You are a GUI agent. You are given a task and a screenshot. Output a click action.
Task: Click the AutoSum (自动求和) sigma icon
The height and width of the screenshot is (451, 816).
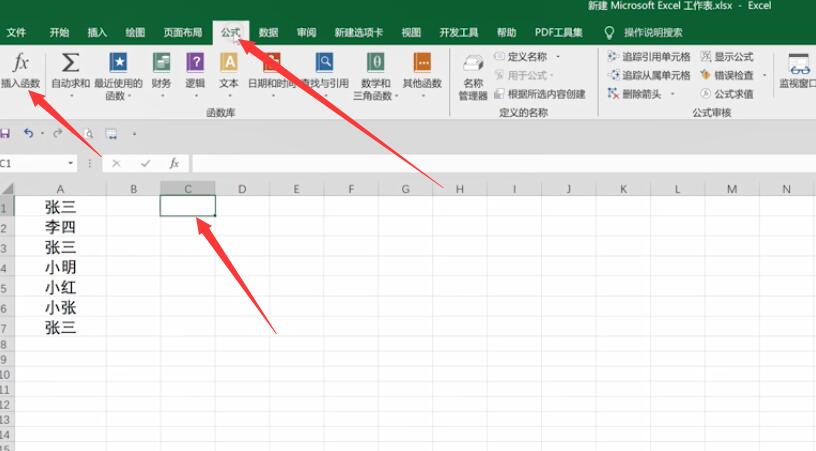pyautogui.click(x=70, y=63)
